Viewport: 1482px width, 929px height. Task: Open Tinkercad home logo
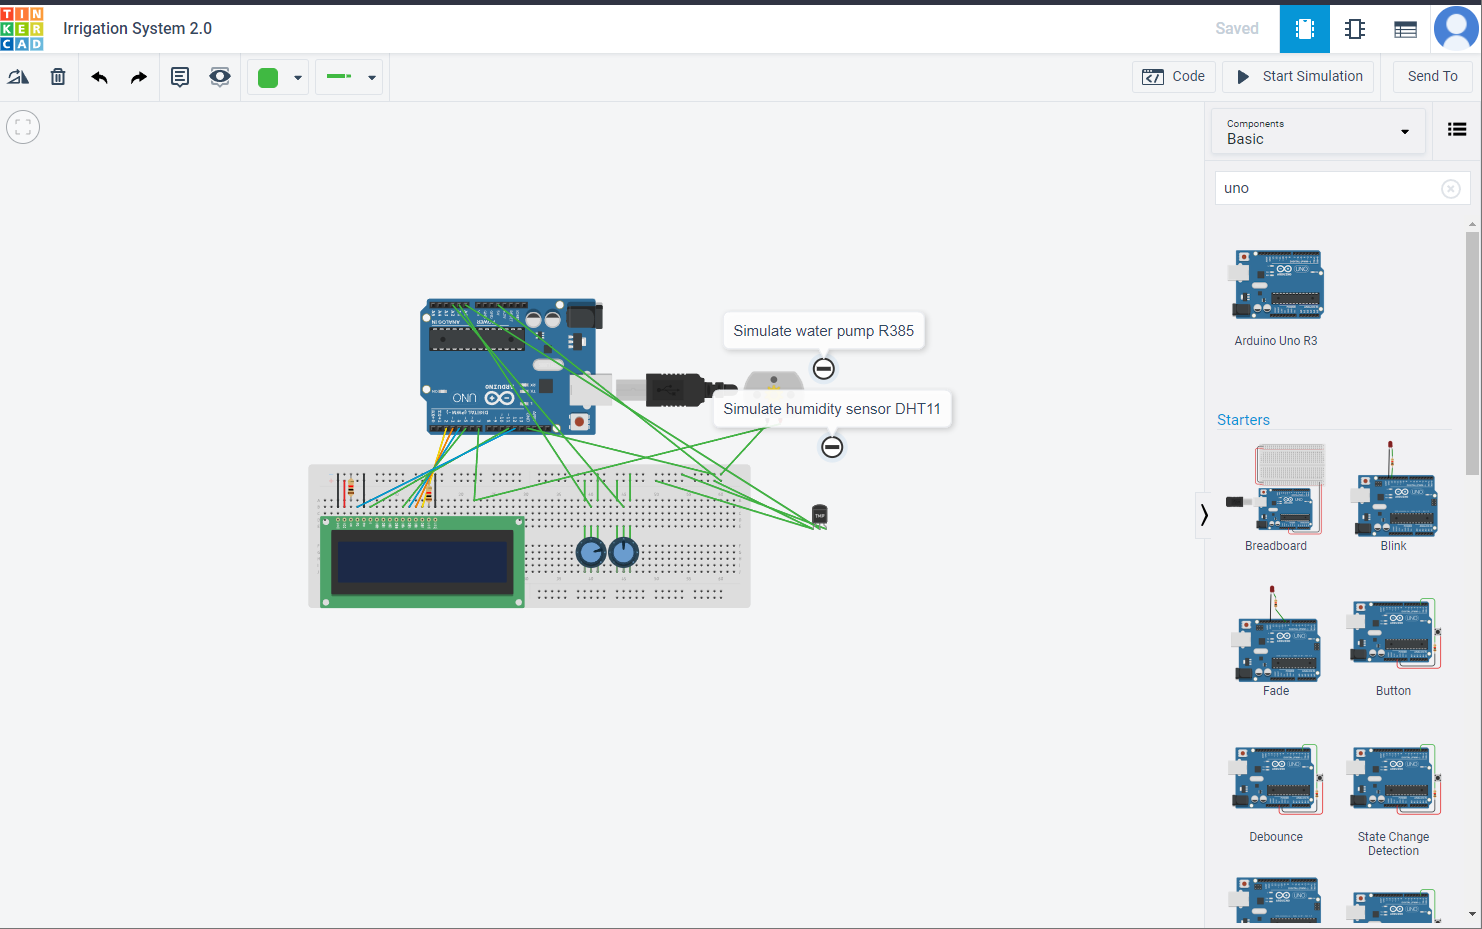22,29
